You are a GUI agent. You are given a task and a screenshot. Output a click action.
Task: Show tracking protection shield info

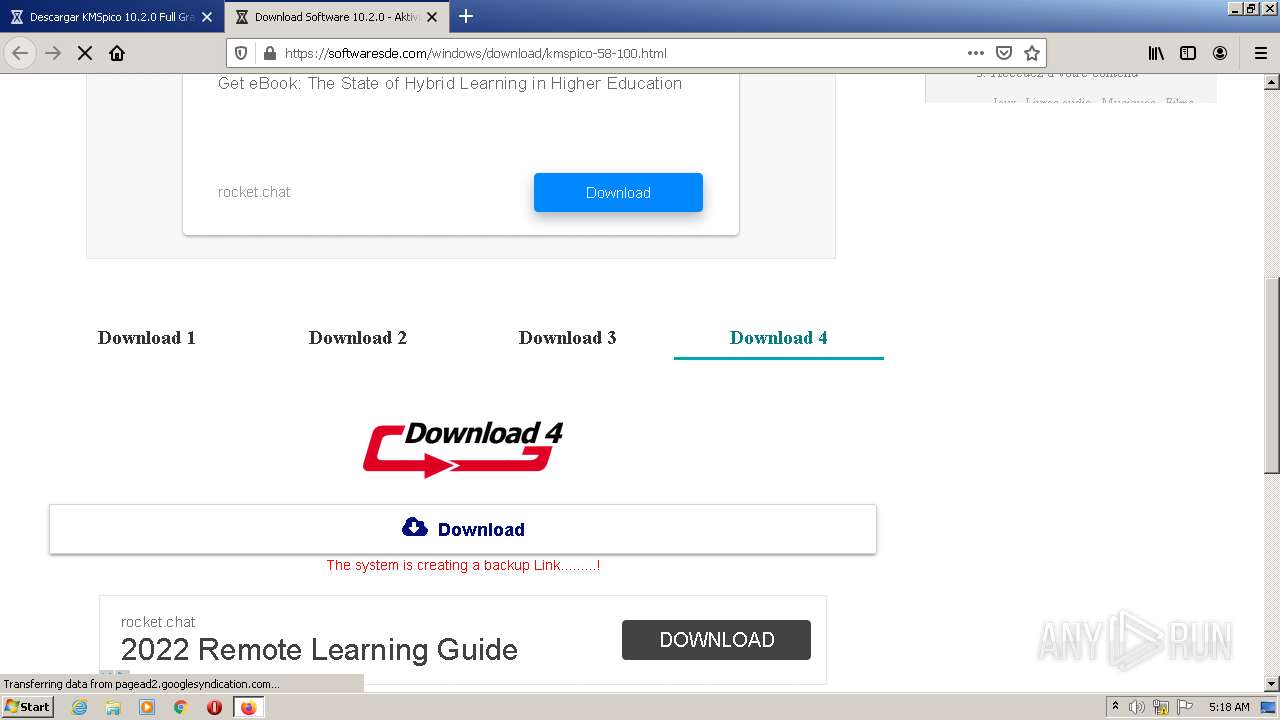[241, 53]
